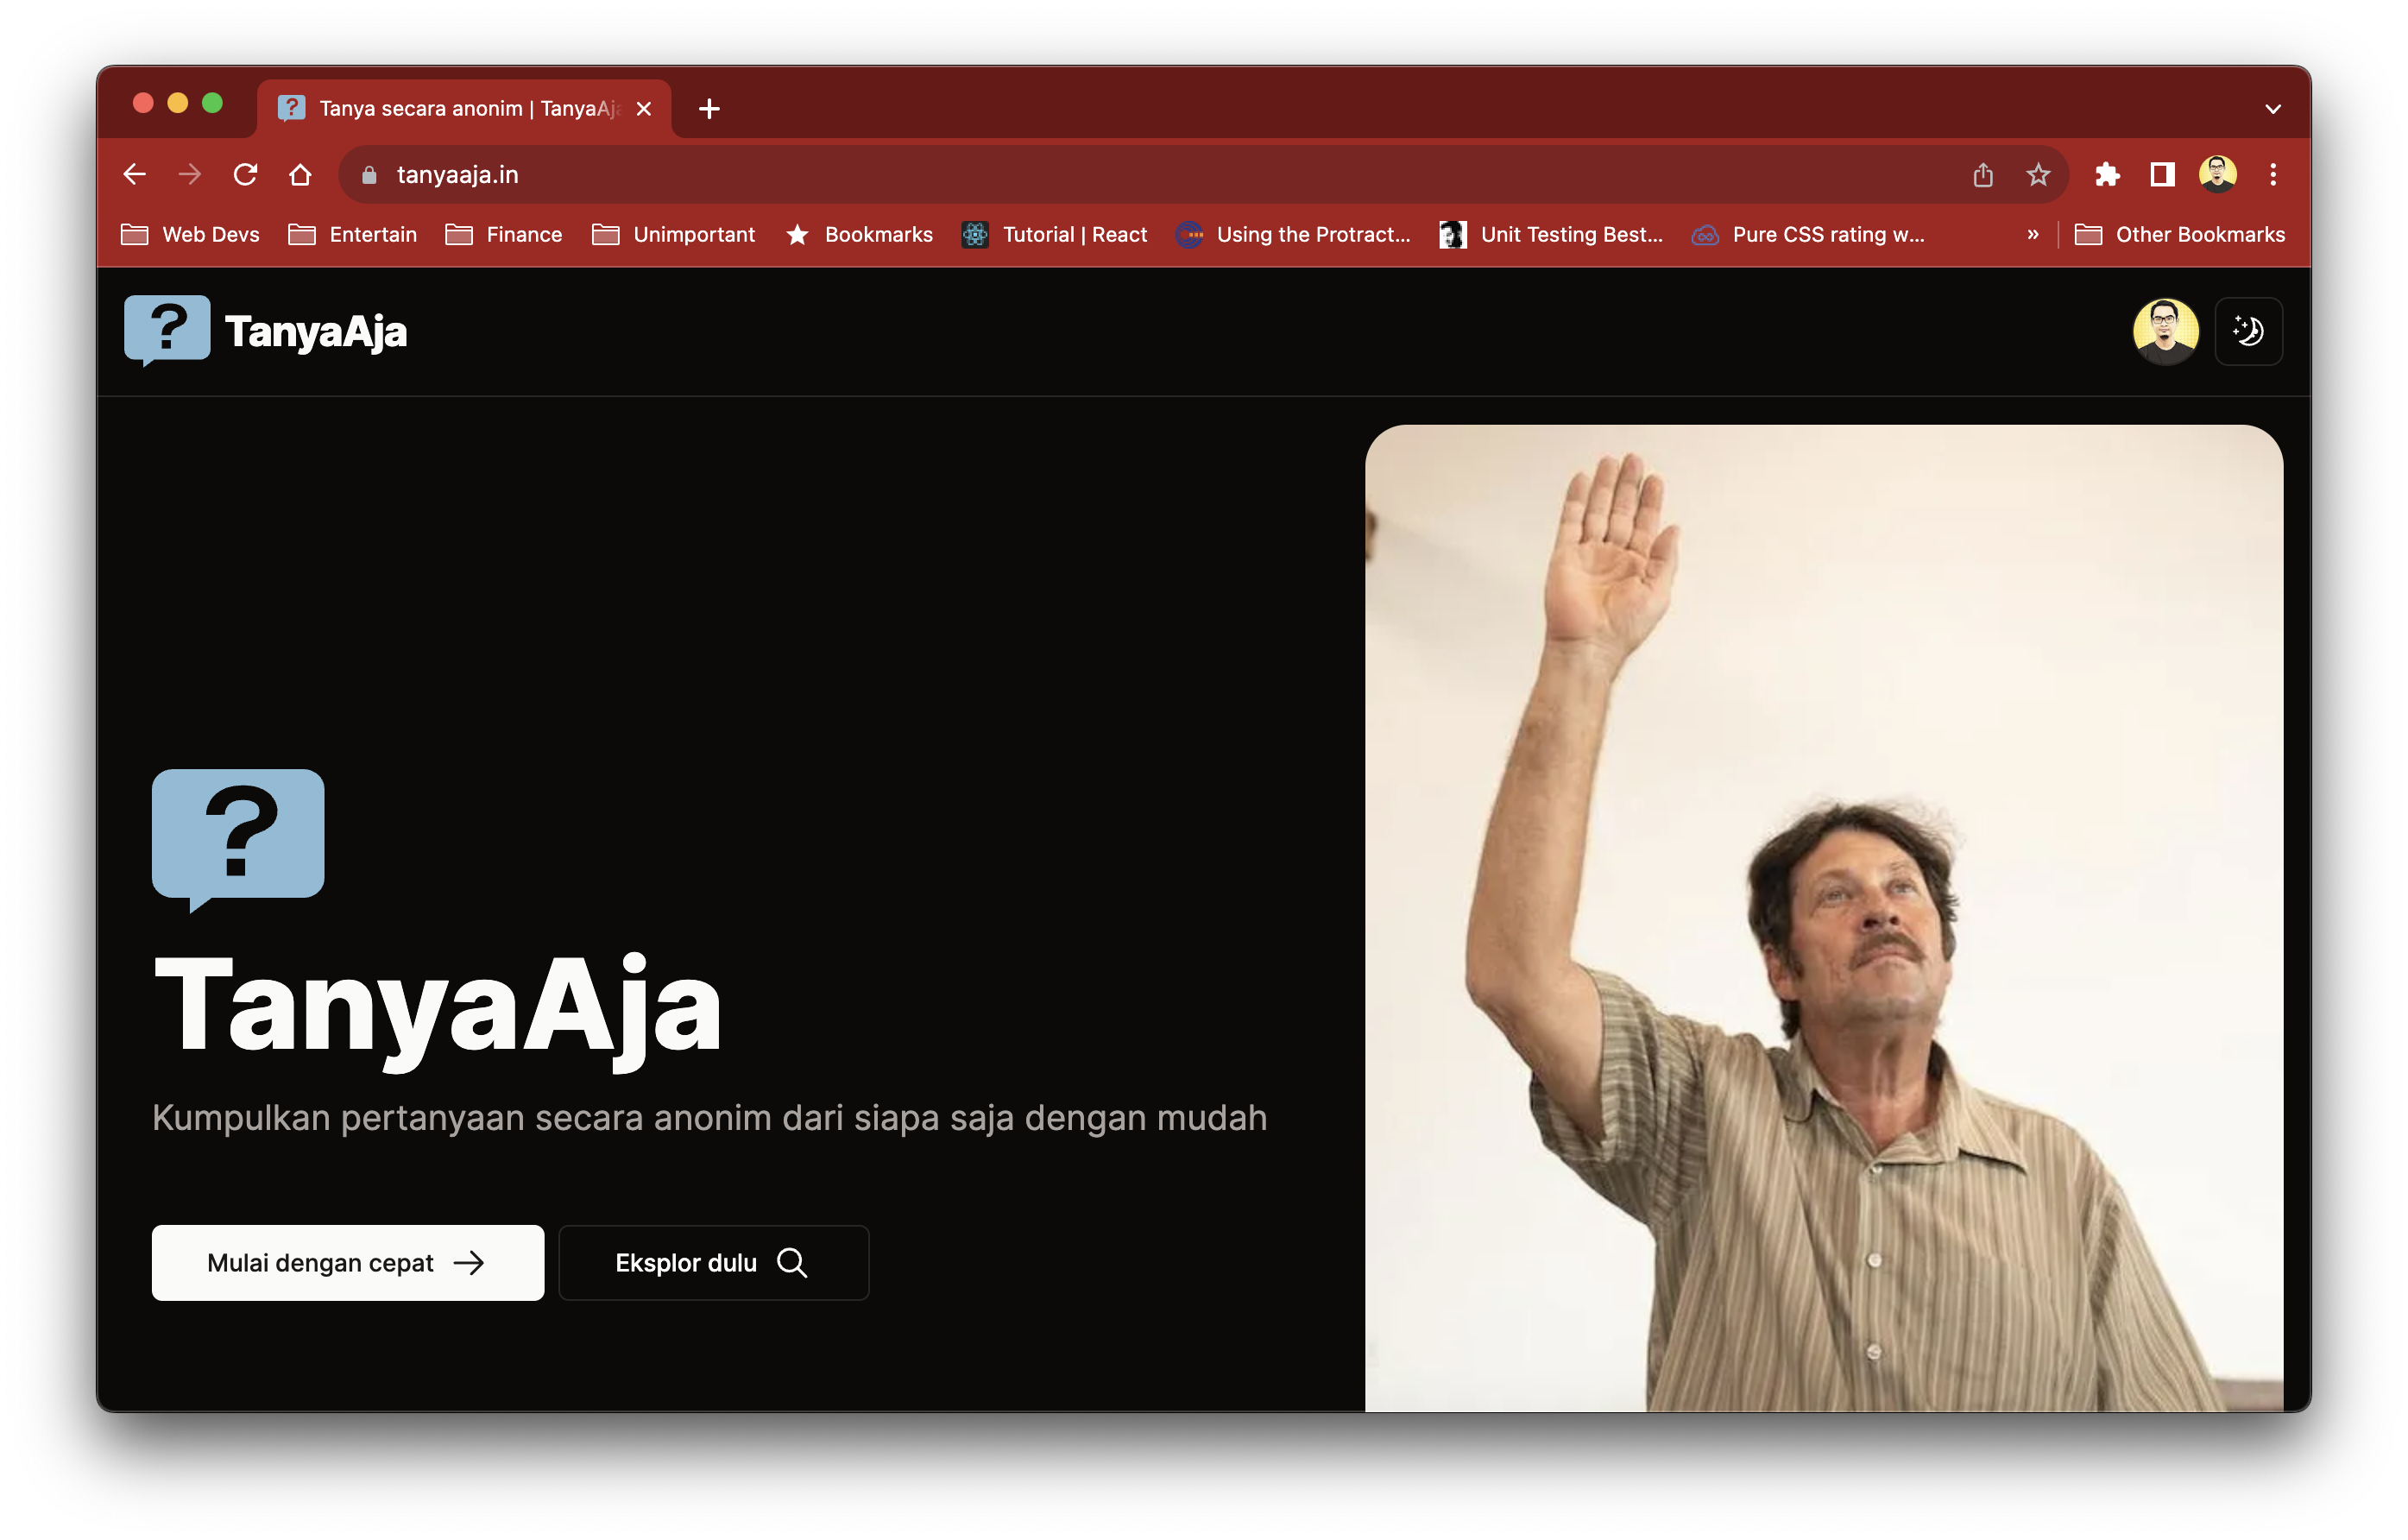Click the home icon in toolbar
The width and height of the screenshot is (2408, 1540).
300,175
